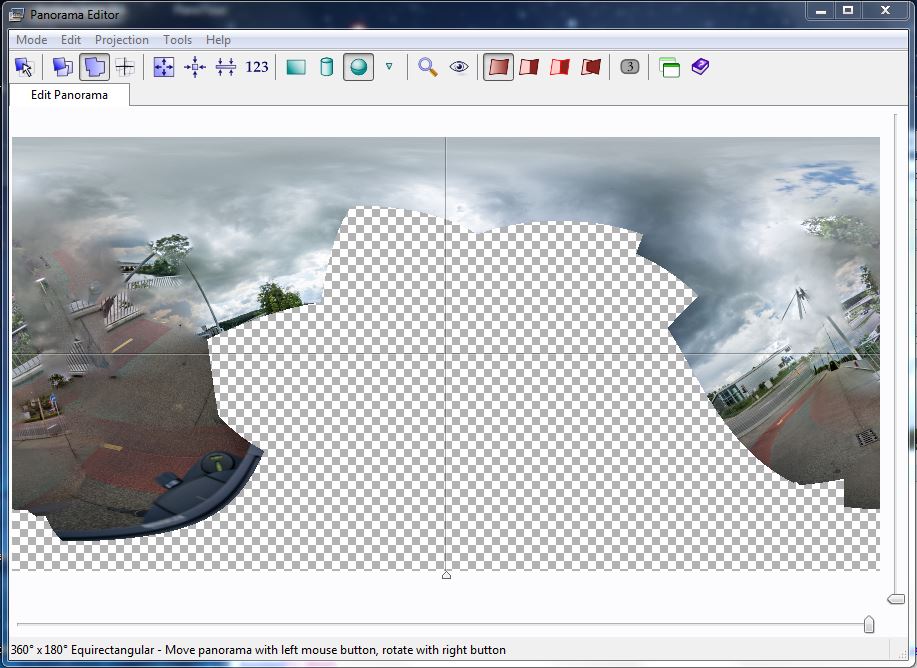Click the fit panorama arrows icon
This screenshot has height=668, width=917.
click(x=164, y=67)
